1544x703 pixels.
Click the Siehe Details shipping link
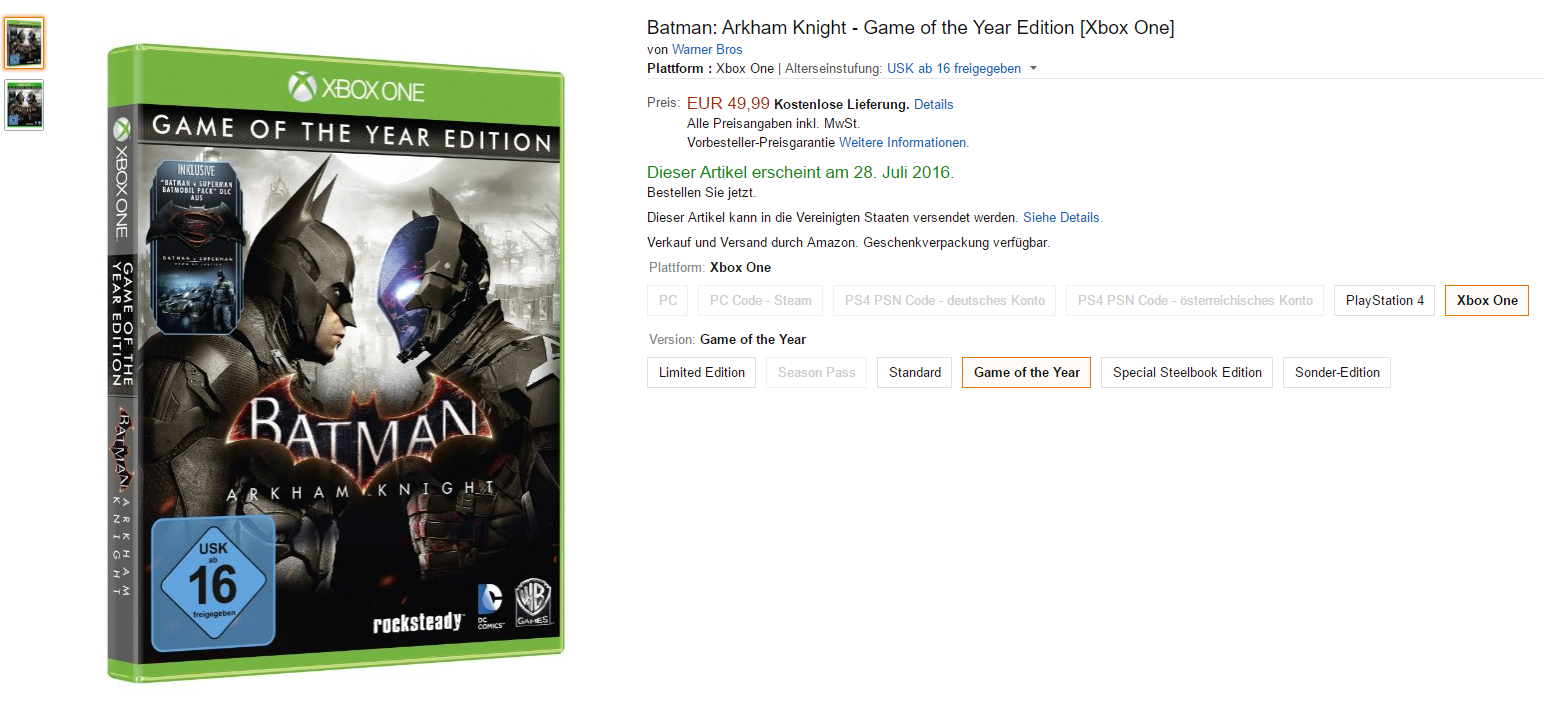pyautogui.click(x=1062, y=217)
